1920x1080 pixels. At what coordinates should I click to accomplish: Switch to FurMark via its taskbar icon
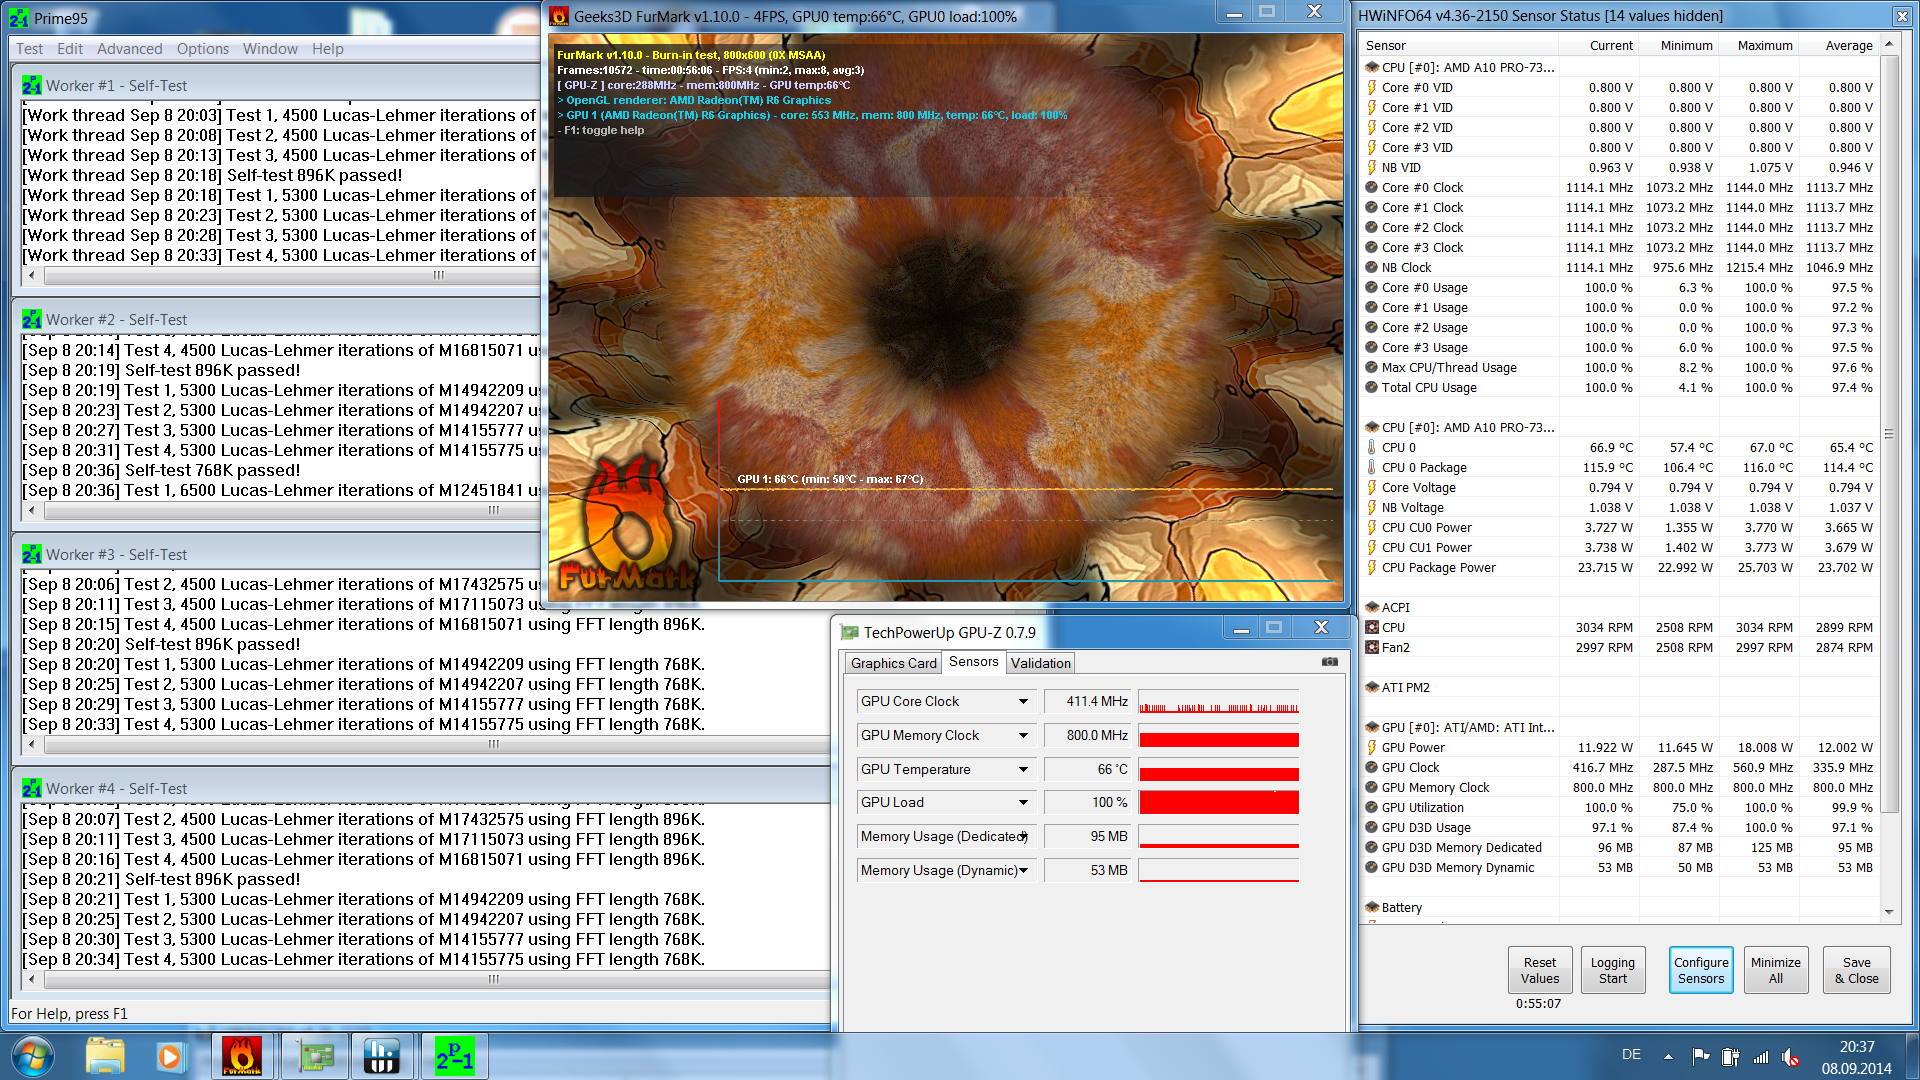[241, 1056]
